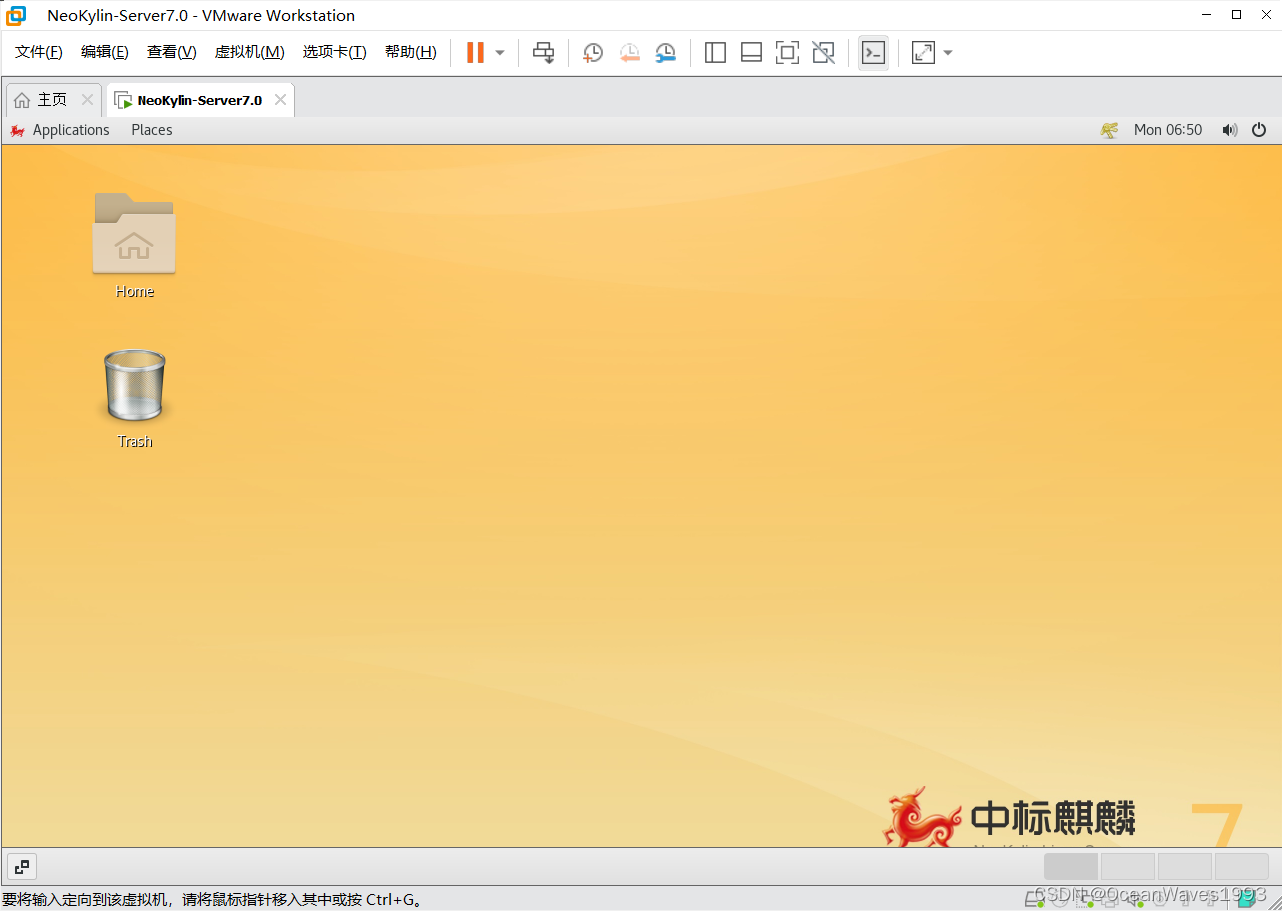Viewport: 1282px width, 911px height.
Task: Open the 编辑(E) menu
Action: click(105, 52)
